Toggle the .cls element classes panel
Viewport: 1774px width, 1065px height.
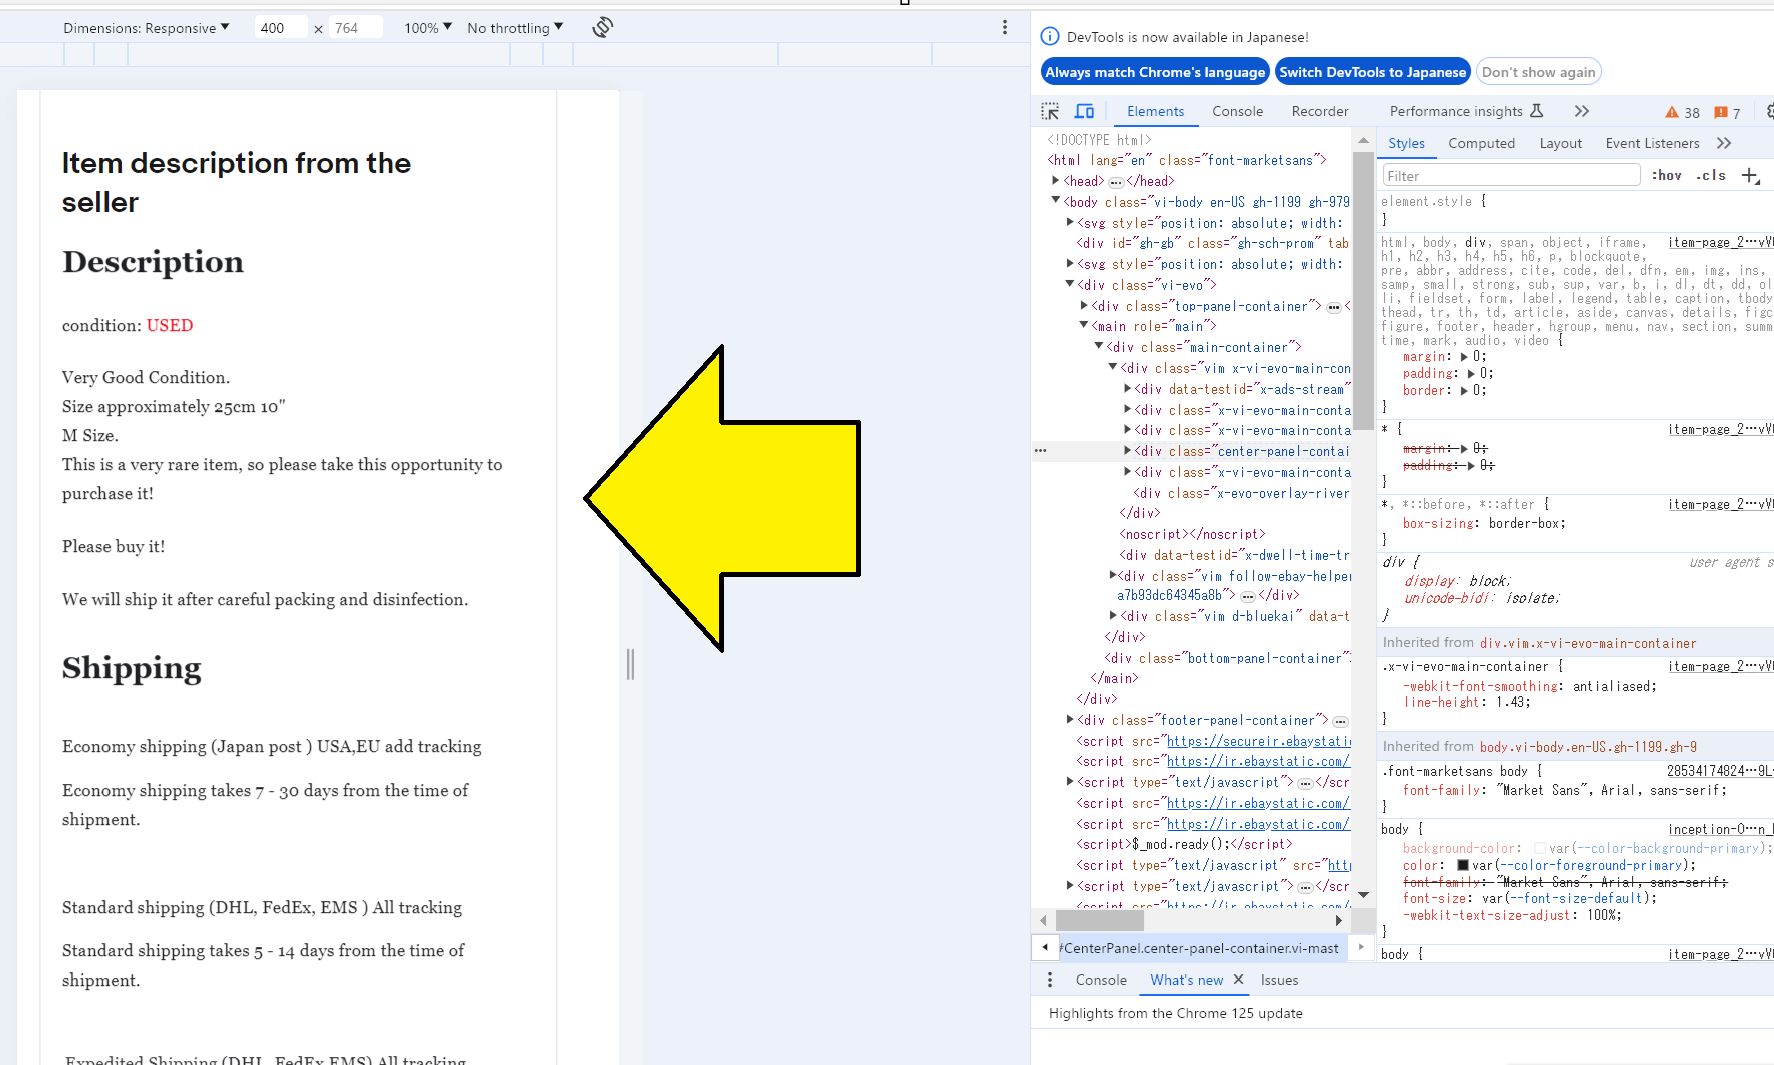(x=1711, y=176)
